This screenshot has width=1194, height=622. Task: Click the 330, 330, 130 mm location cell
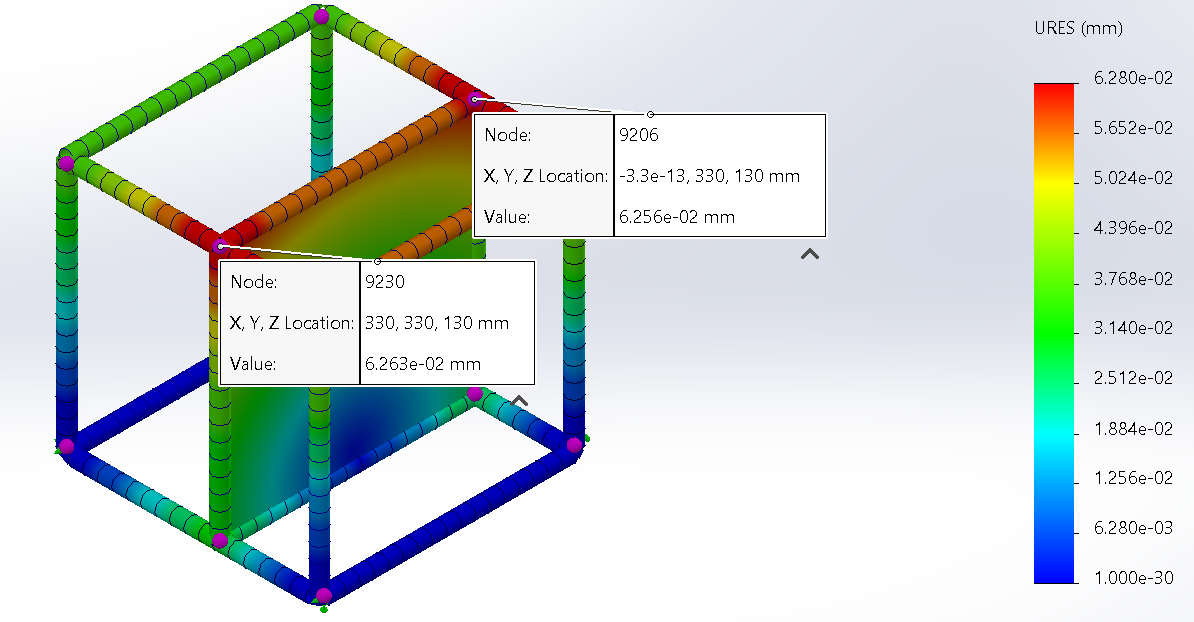point(438,323)
